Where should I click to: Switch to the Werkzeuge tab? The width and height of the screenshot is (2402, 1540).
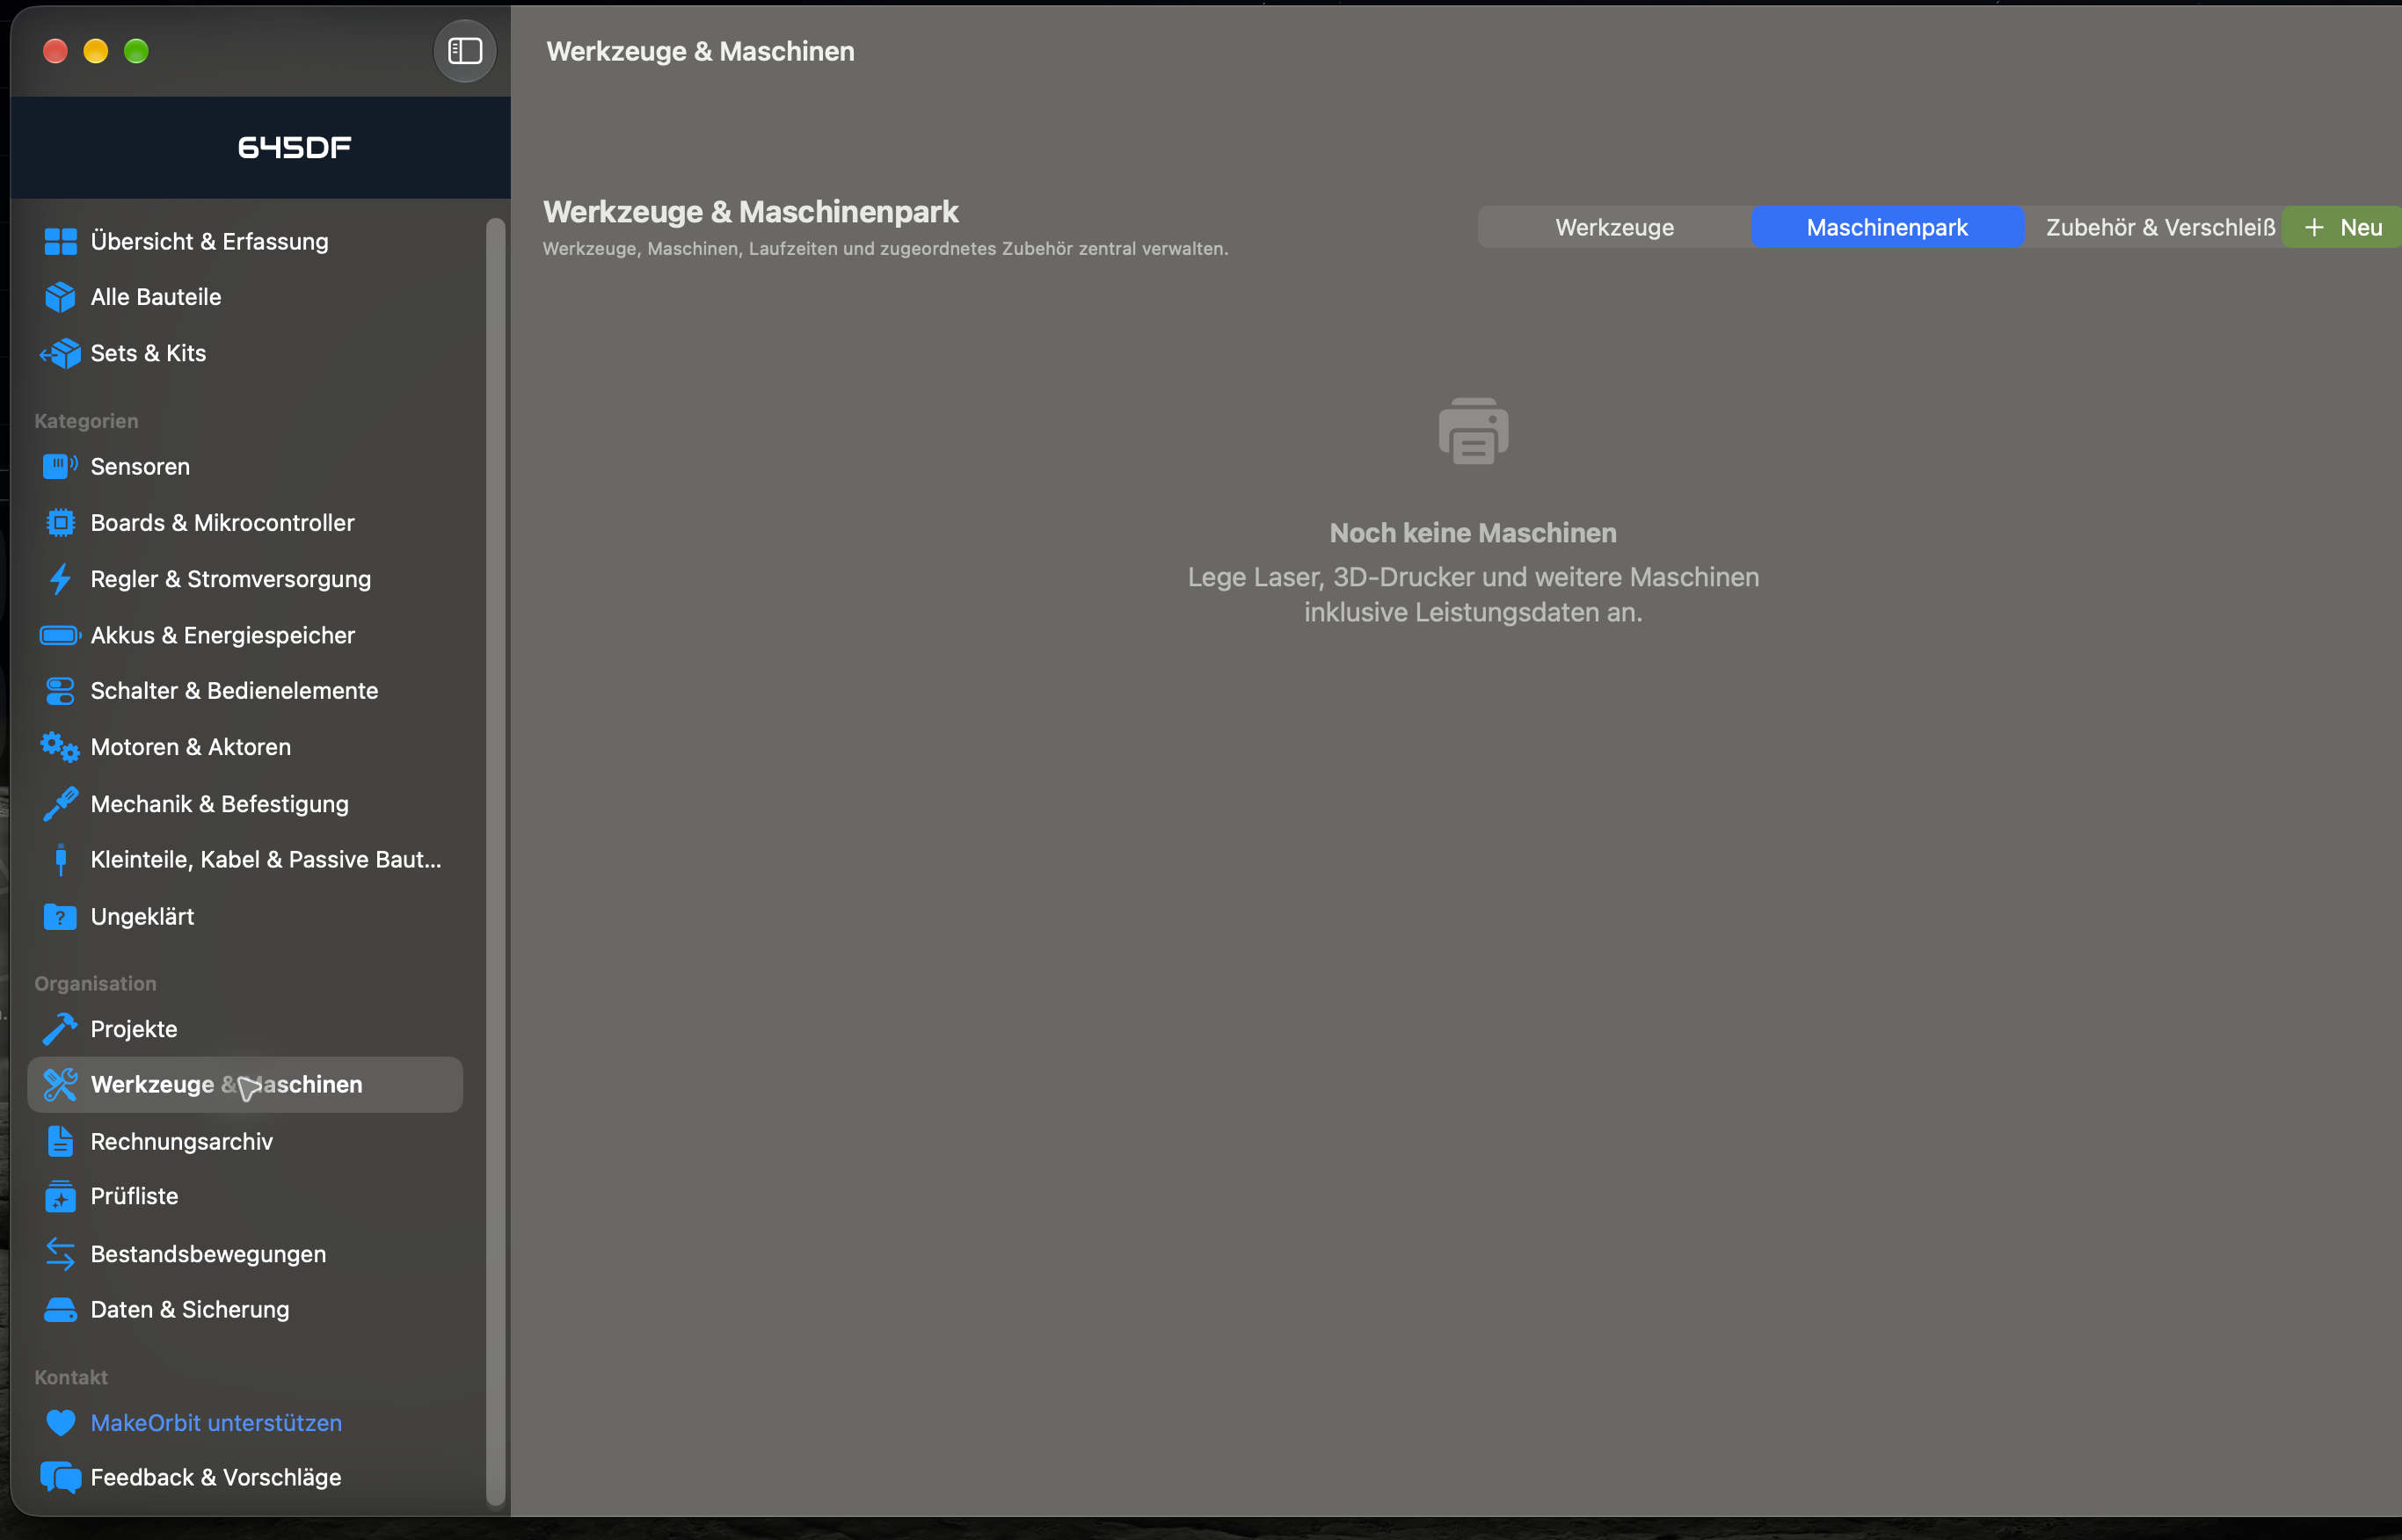tap(1614, 227)
